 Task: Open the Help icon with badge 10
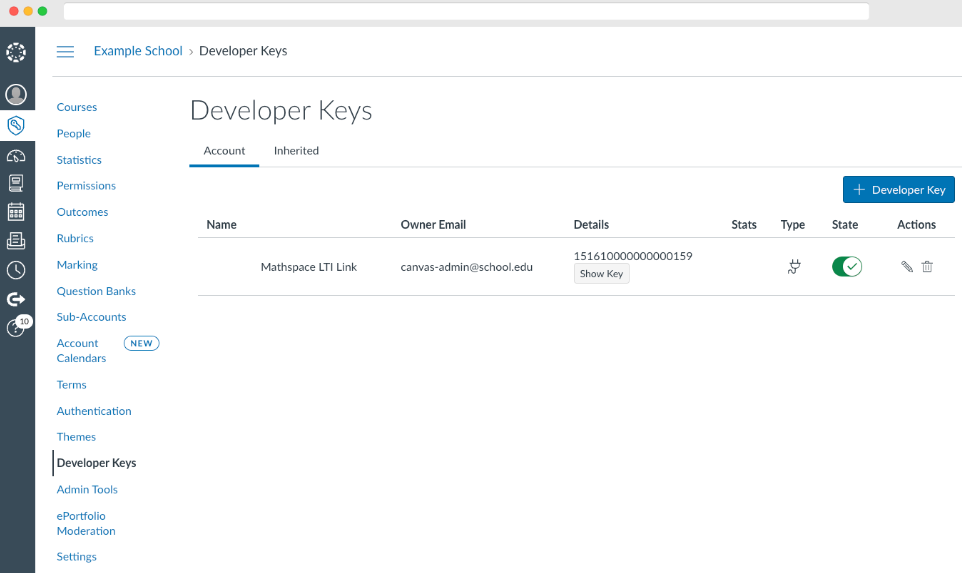(17, 326)
